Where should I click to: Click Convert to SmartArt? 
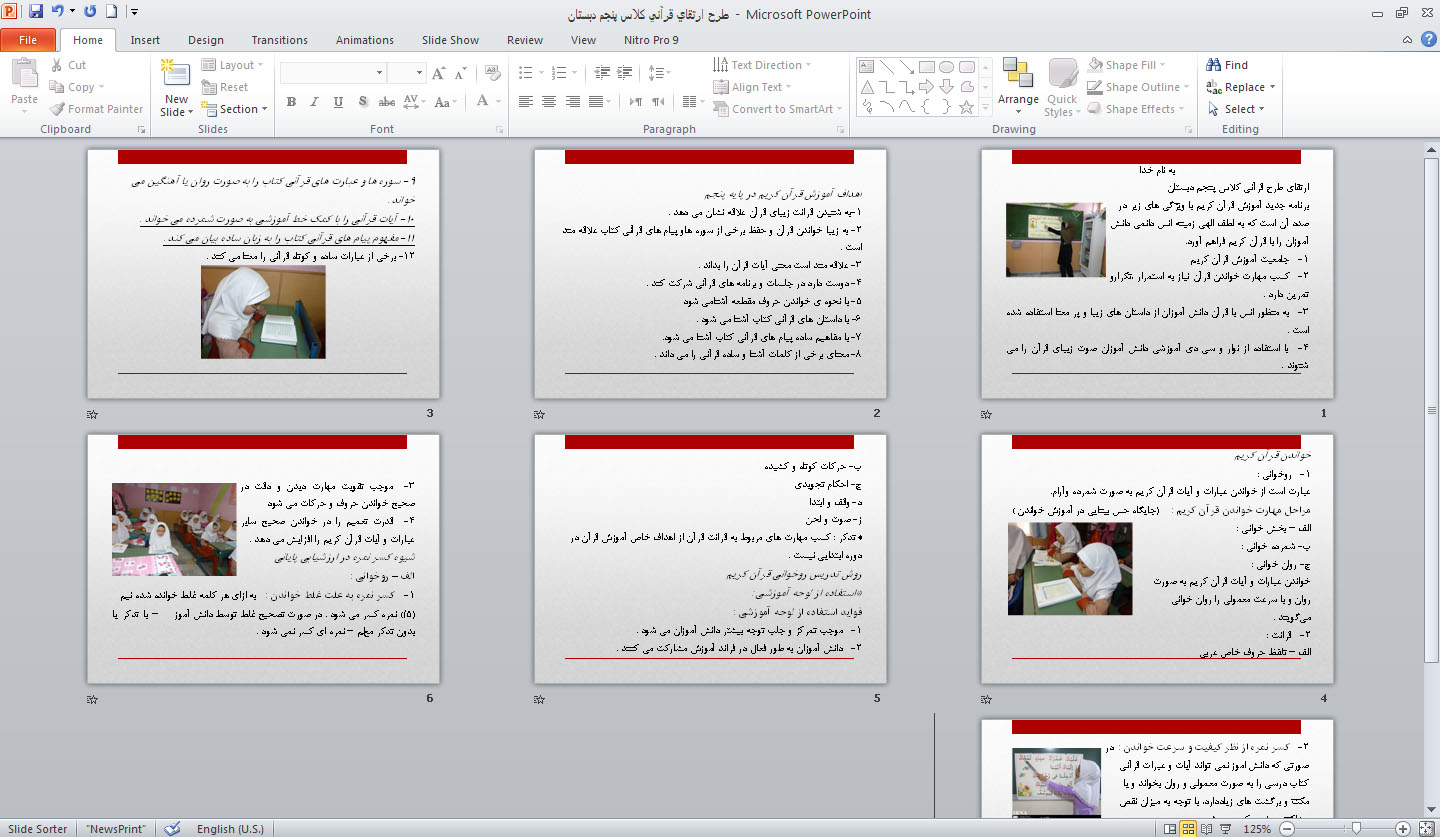point(777,109)
